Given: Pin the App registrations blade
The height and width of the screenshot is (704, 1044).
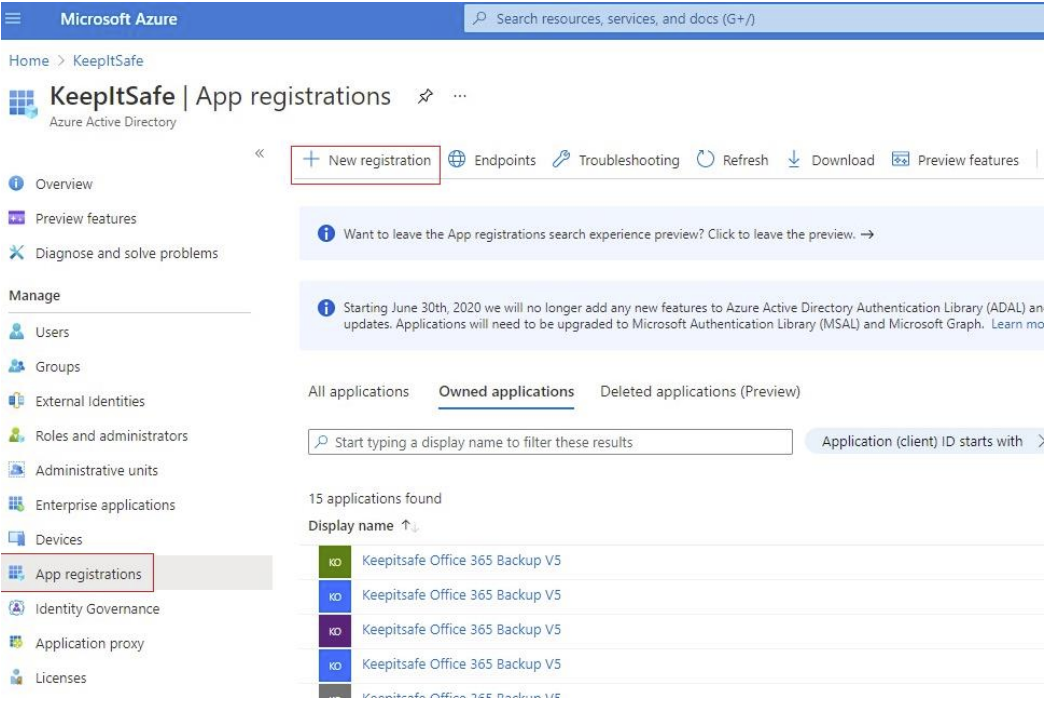Looking at the screenshot, I should 425,96.
